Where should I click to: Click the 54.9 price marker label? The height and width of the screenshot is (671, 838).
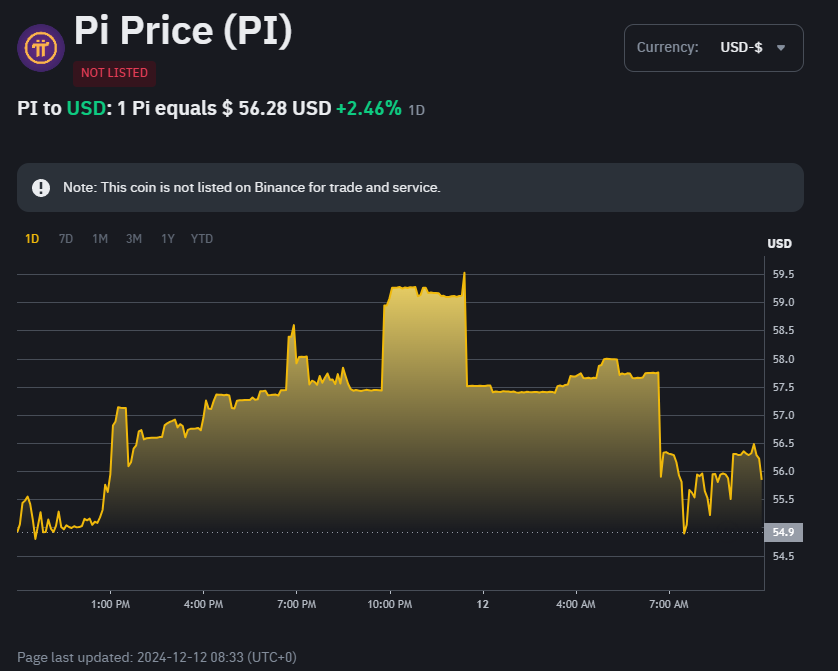pos(783,532)
